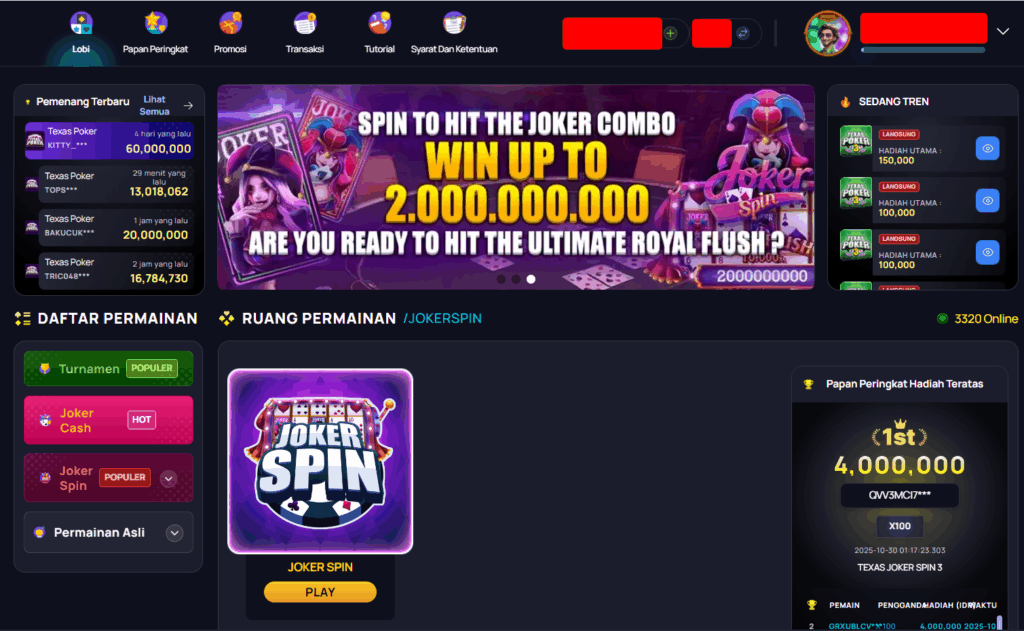
Task: View the third trending 100,000 prize table
Action: pos(987,252)
